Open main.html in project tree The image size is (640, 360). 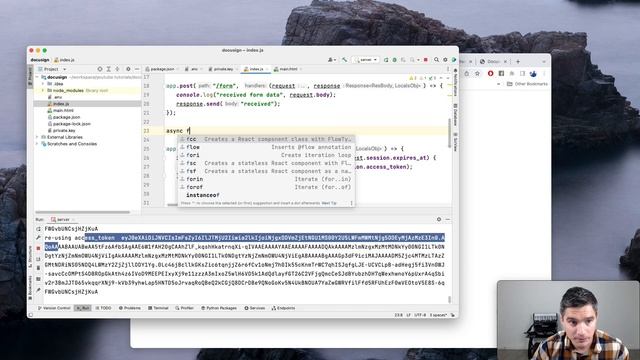pyautogui.click(x=63, y=111)
